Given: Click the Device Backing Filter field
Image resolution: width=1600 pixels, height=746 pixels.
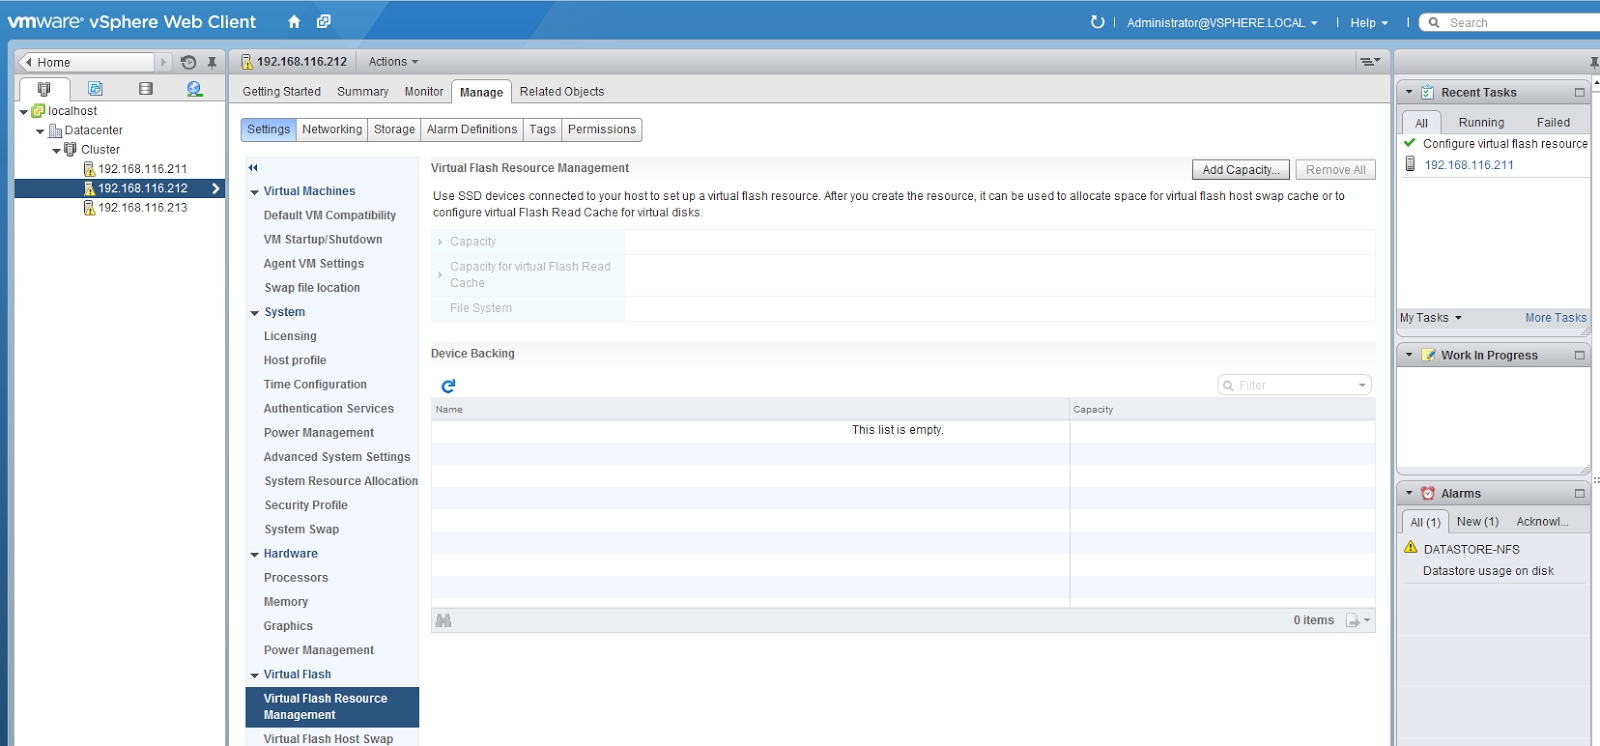Looking at the screenshot, I should (1293, 386).
